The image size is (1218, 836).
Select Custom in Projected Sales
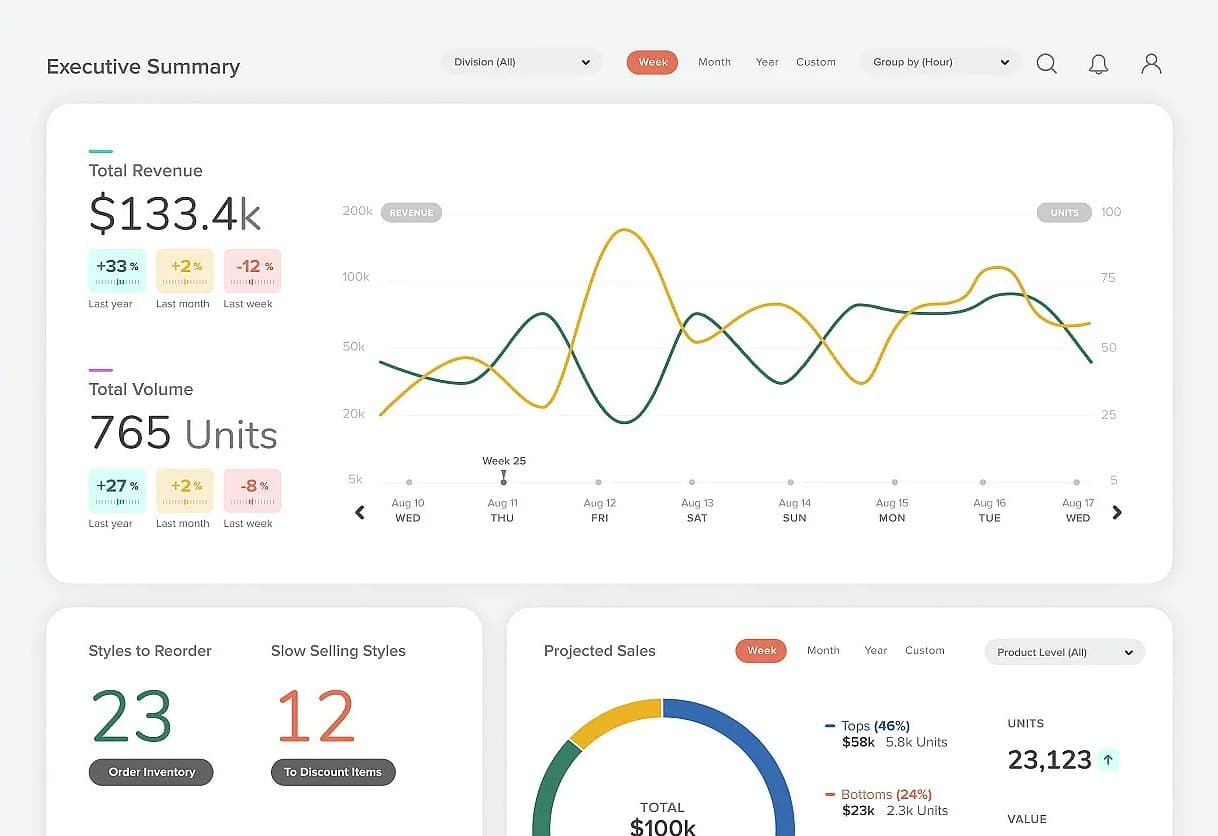click(x=925, y=650)
